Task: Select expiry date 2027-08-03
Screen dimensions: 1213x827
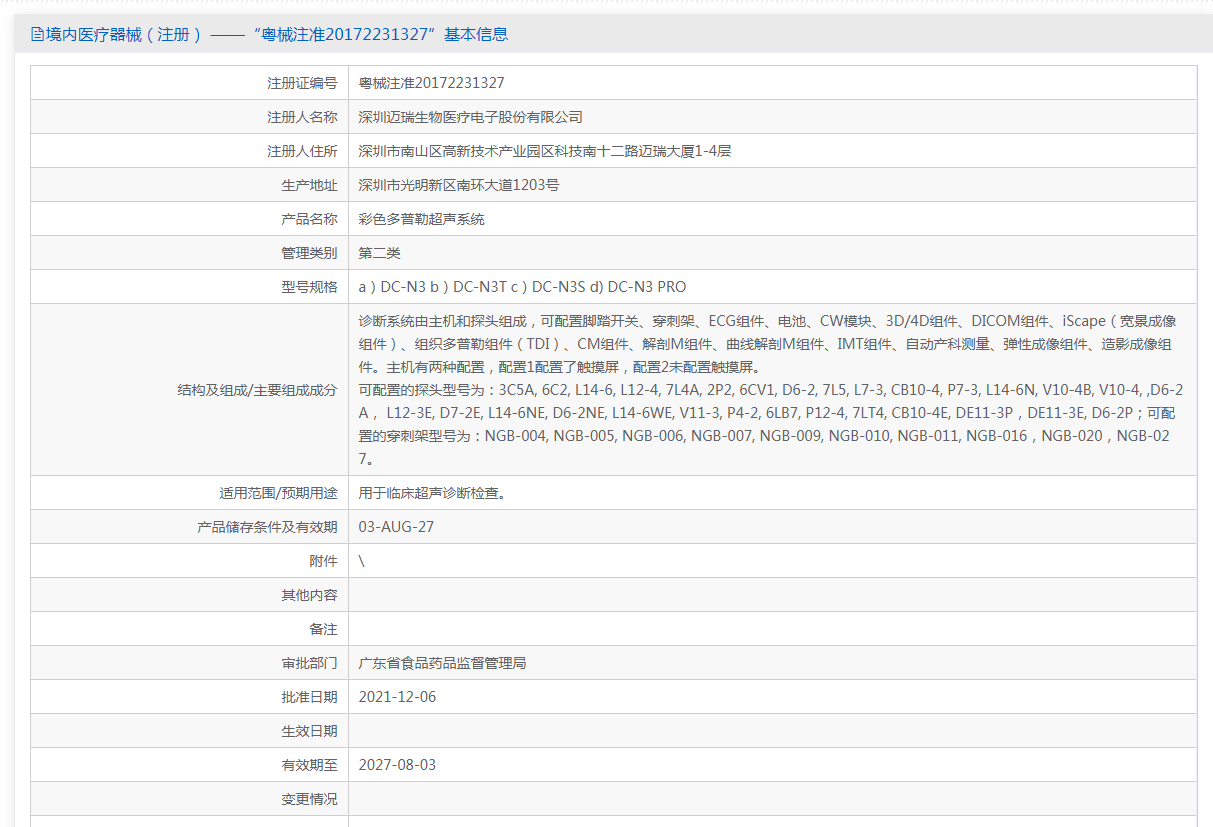Action: pos(398,765)
